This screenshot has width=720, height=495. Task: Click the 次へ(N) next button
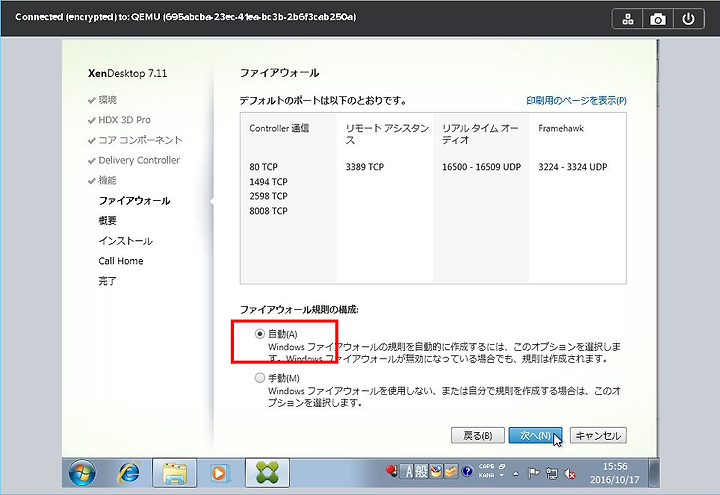(x=535, y=435)
